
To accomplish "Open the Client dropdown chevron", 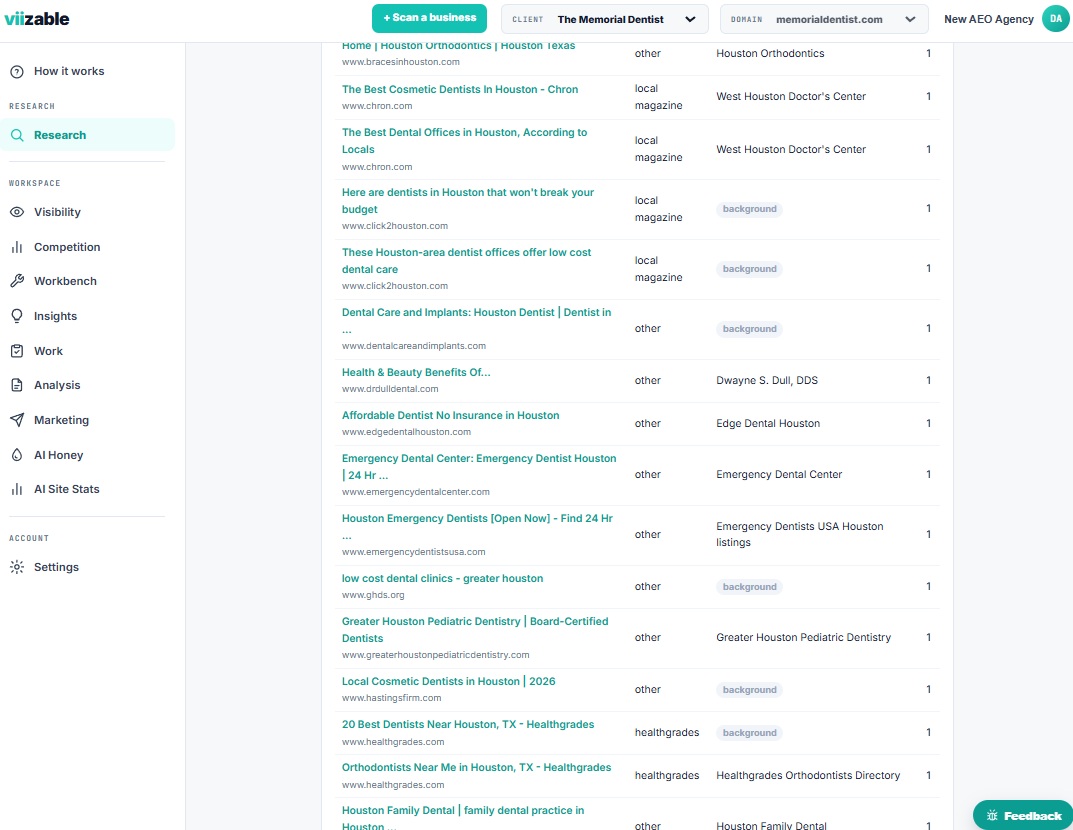I will click(x=690, y=19).
